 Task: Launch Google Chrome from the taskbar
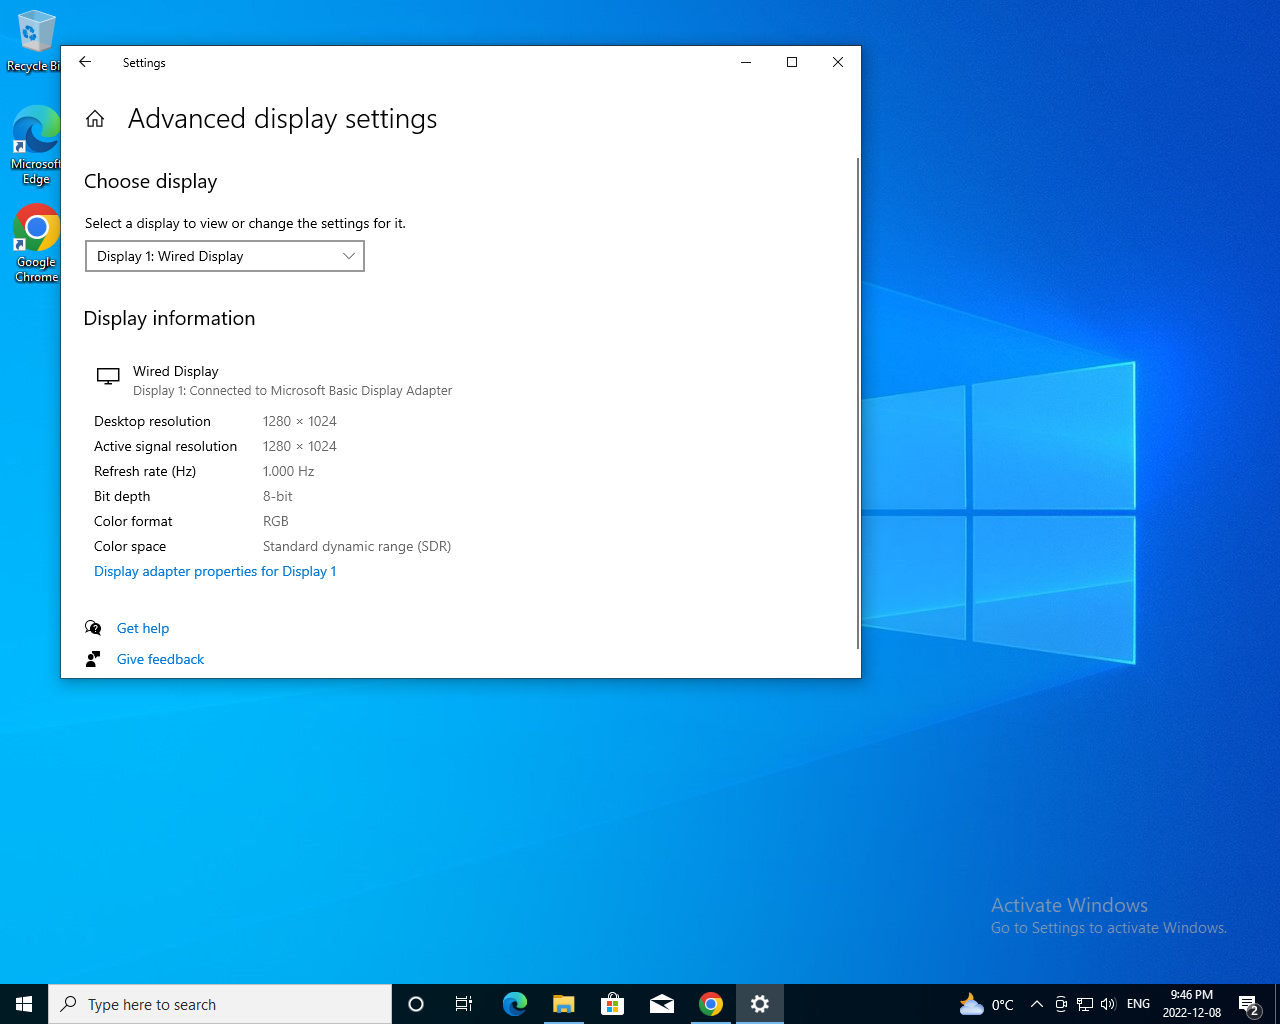coord(711,1004)
